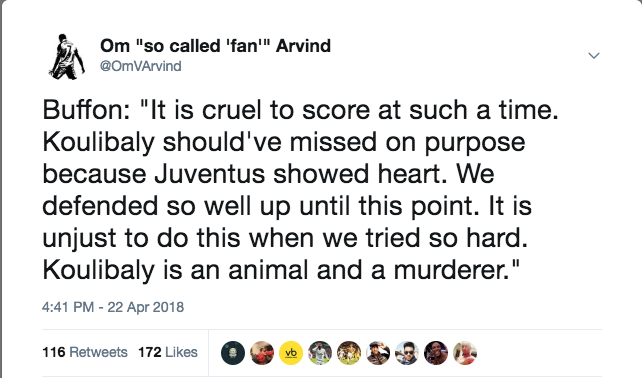Open the 4:41 PM - 22 Apr 2018 timestamp

pos(113,307)
